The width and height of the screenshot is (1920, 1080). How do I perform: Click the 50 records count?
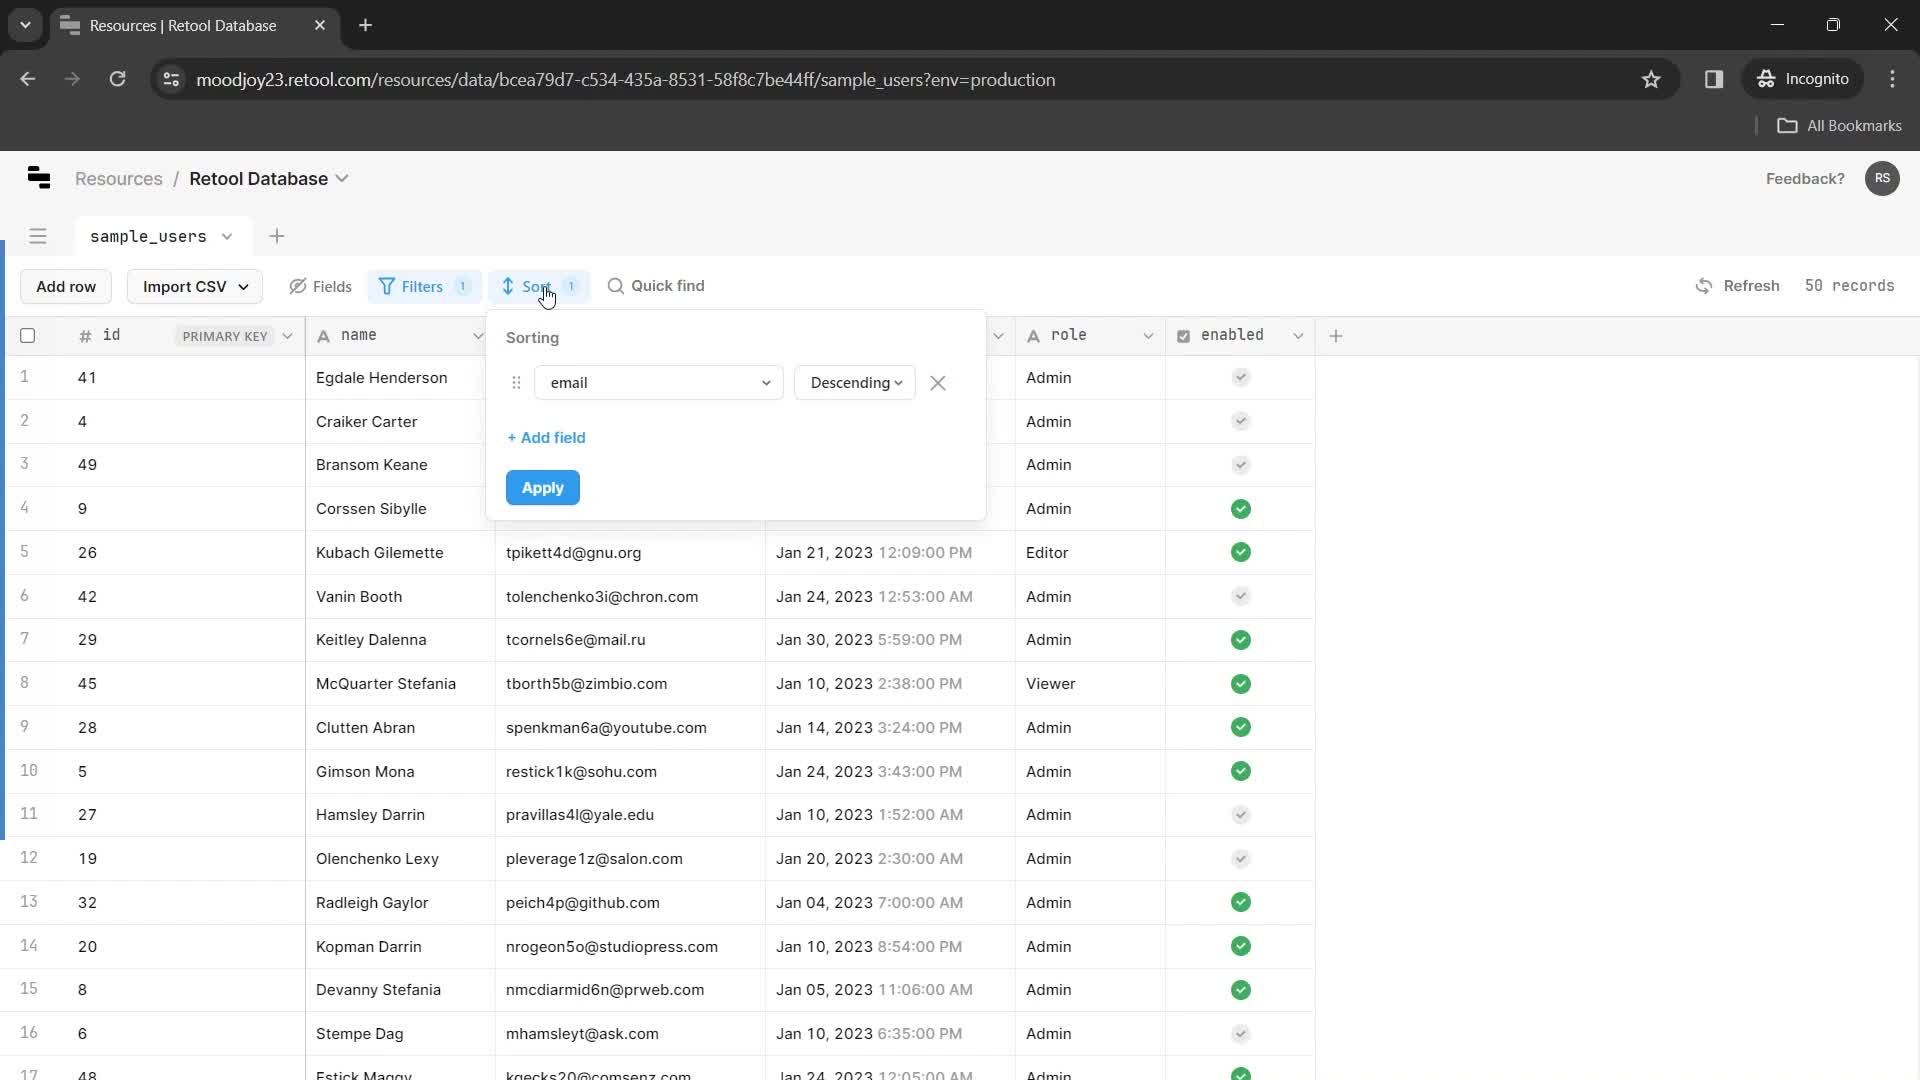[1849, 286]
